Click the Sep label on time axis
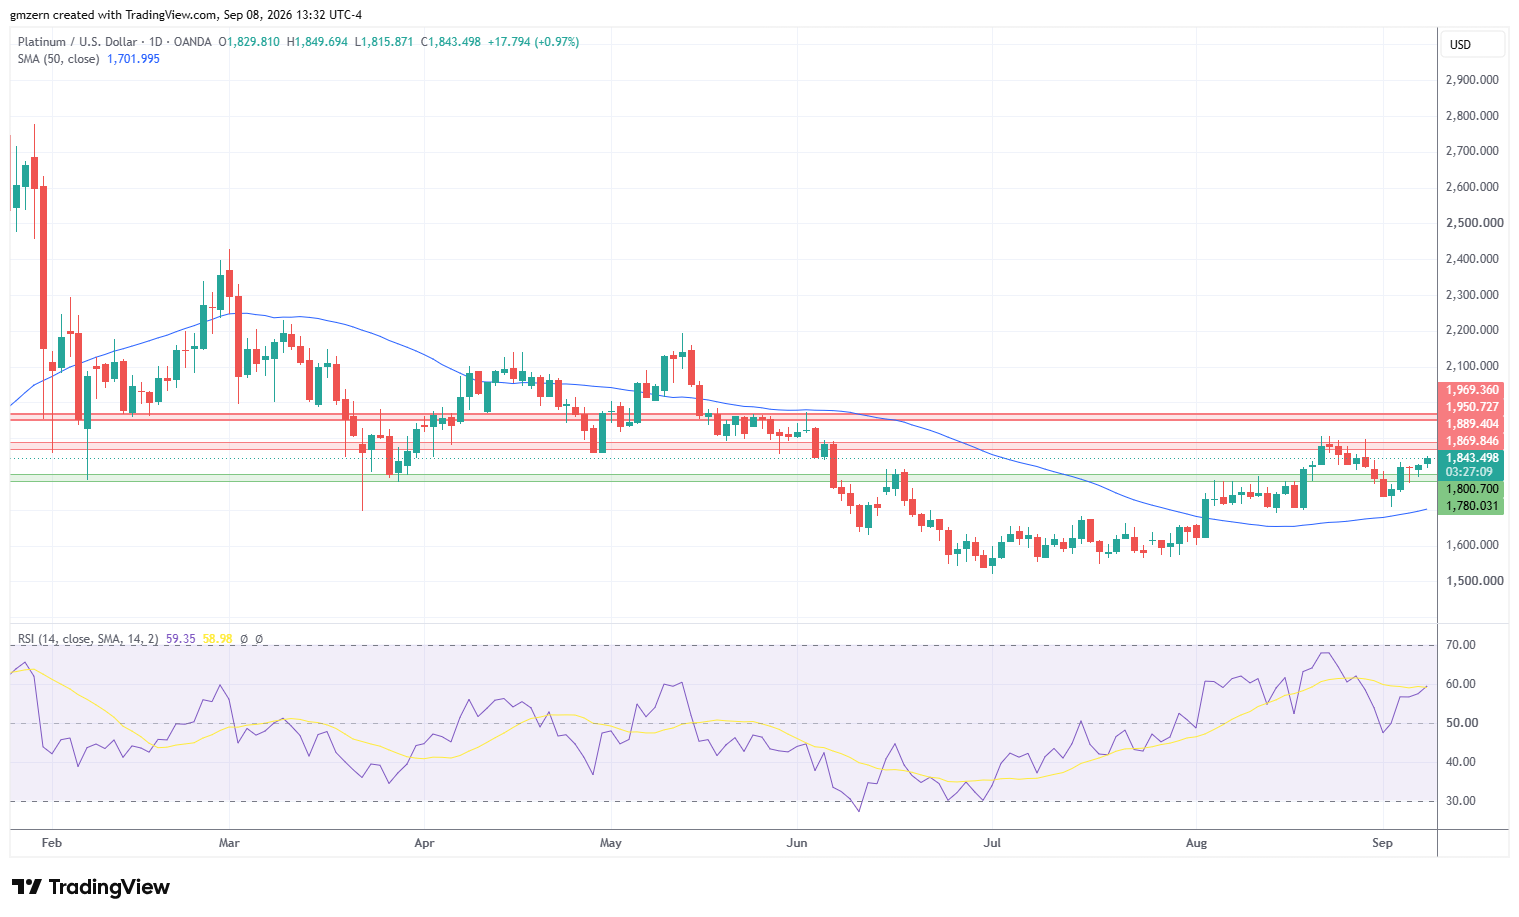This screenshot has width=1519, height=917. click(1382, 843)
